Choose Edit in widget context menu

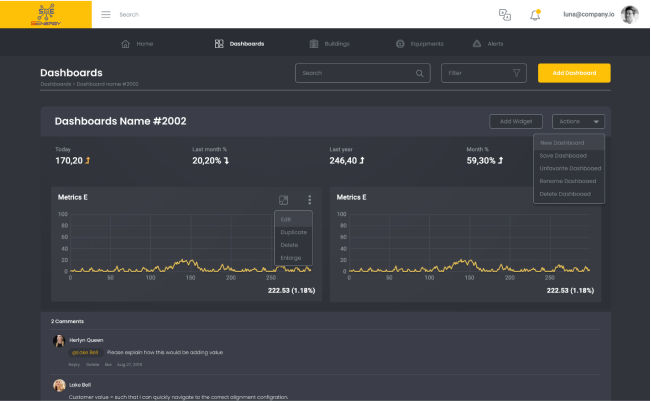[x=293, y=220]
